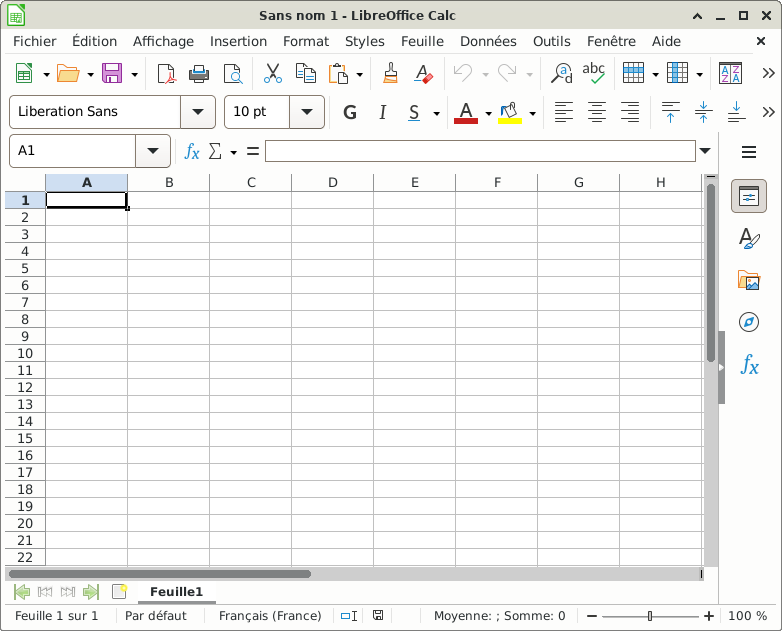Expand the formula bar
Screen dimensions: 782x631
705,151
